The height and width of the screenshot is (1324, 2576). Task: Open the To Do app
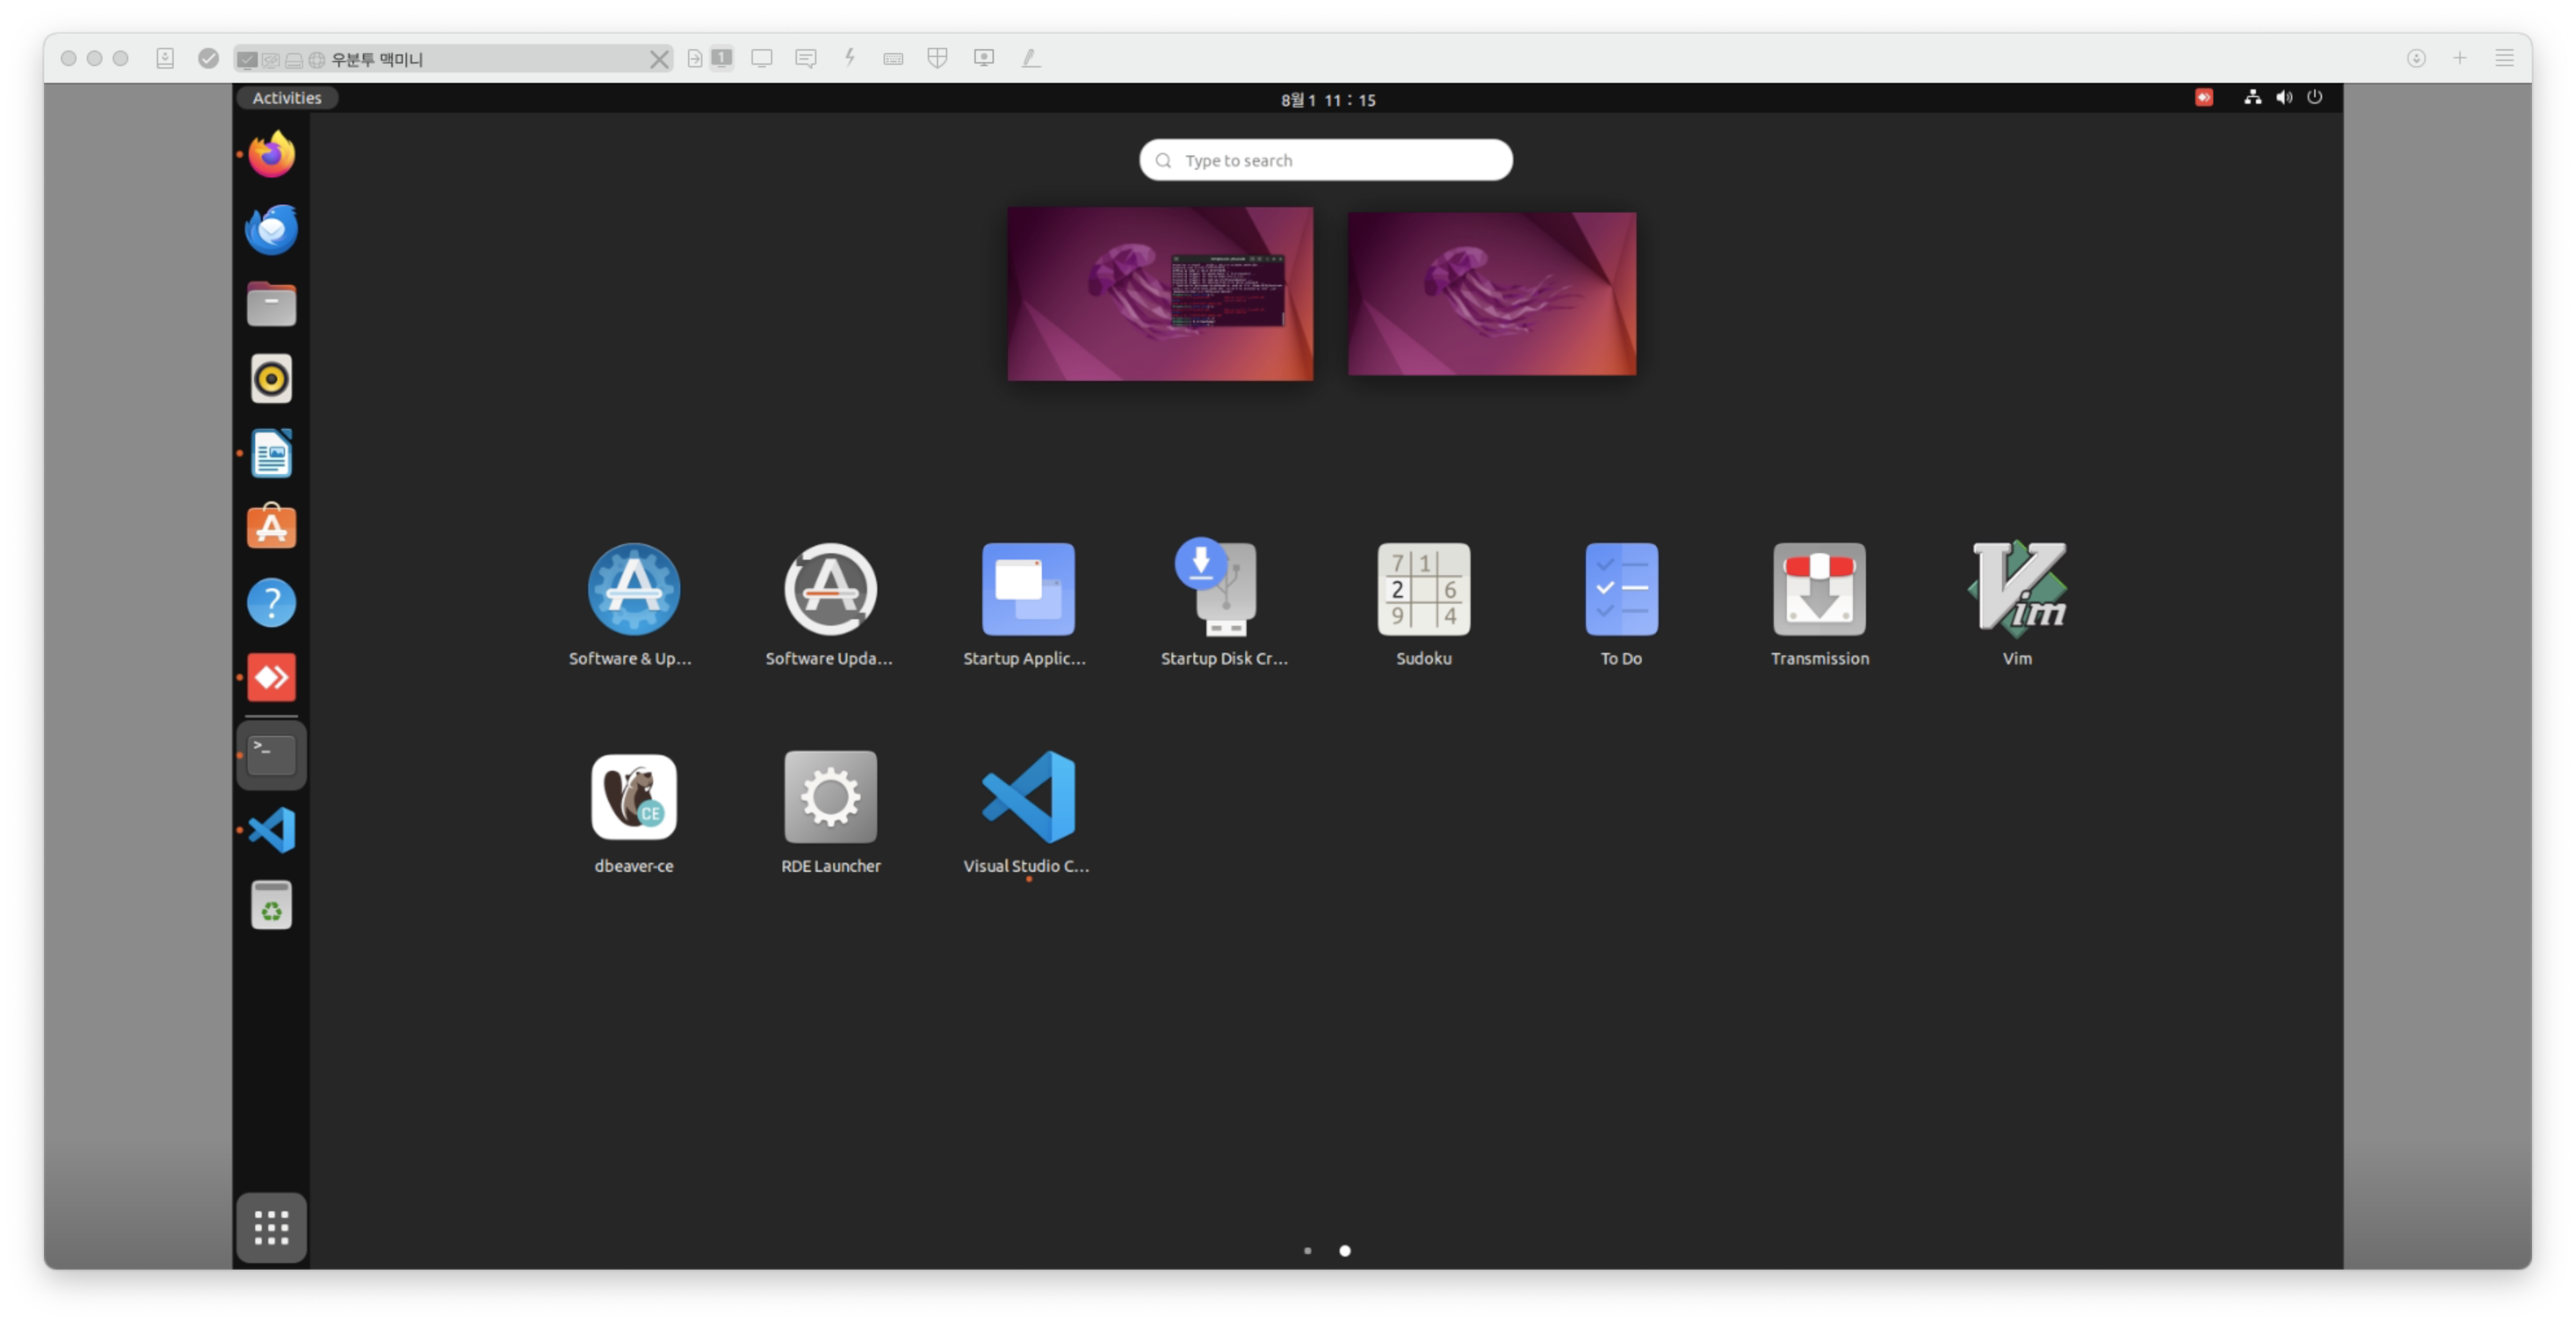click(x=1621, y=591)
